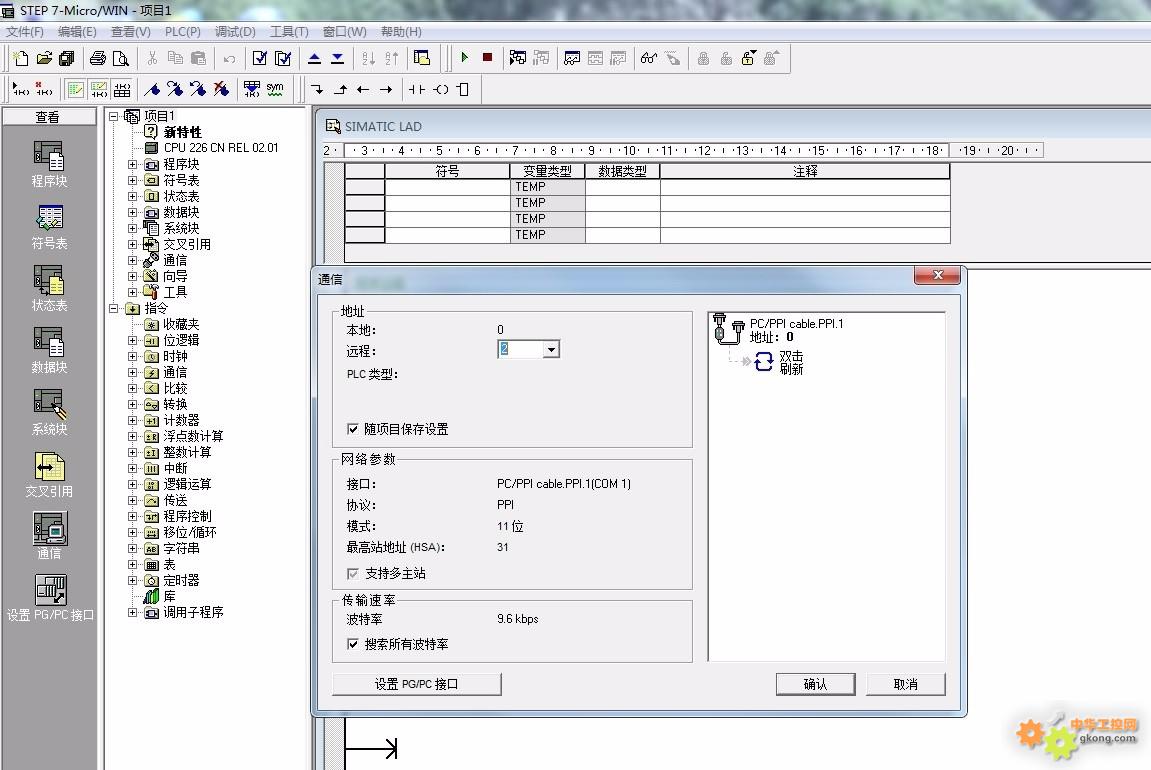Screen dimensions: 1151x770
Task: Click the 设置 PG/PC 接口 button in the dialog
Action: tap(417, 684)
